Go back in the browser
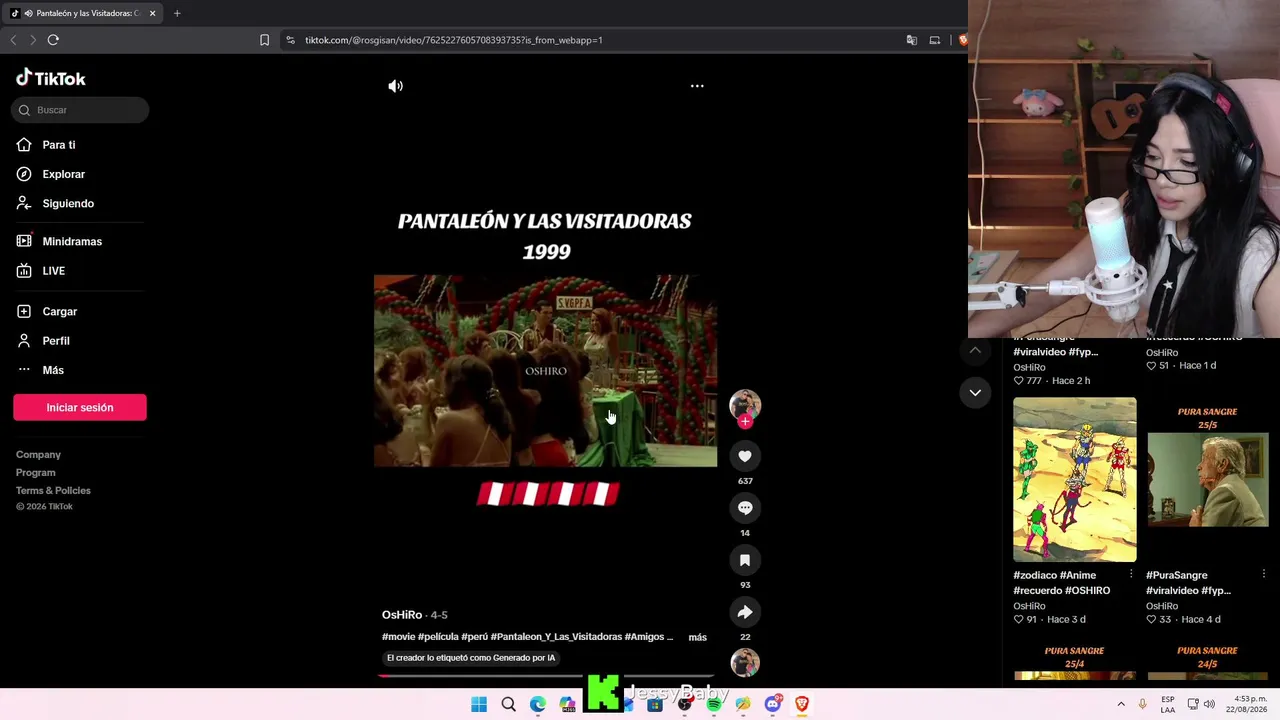The height and width of the screenshot is (720, 1280). 13,40
